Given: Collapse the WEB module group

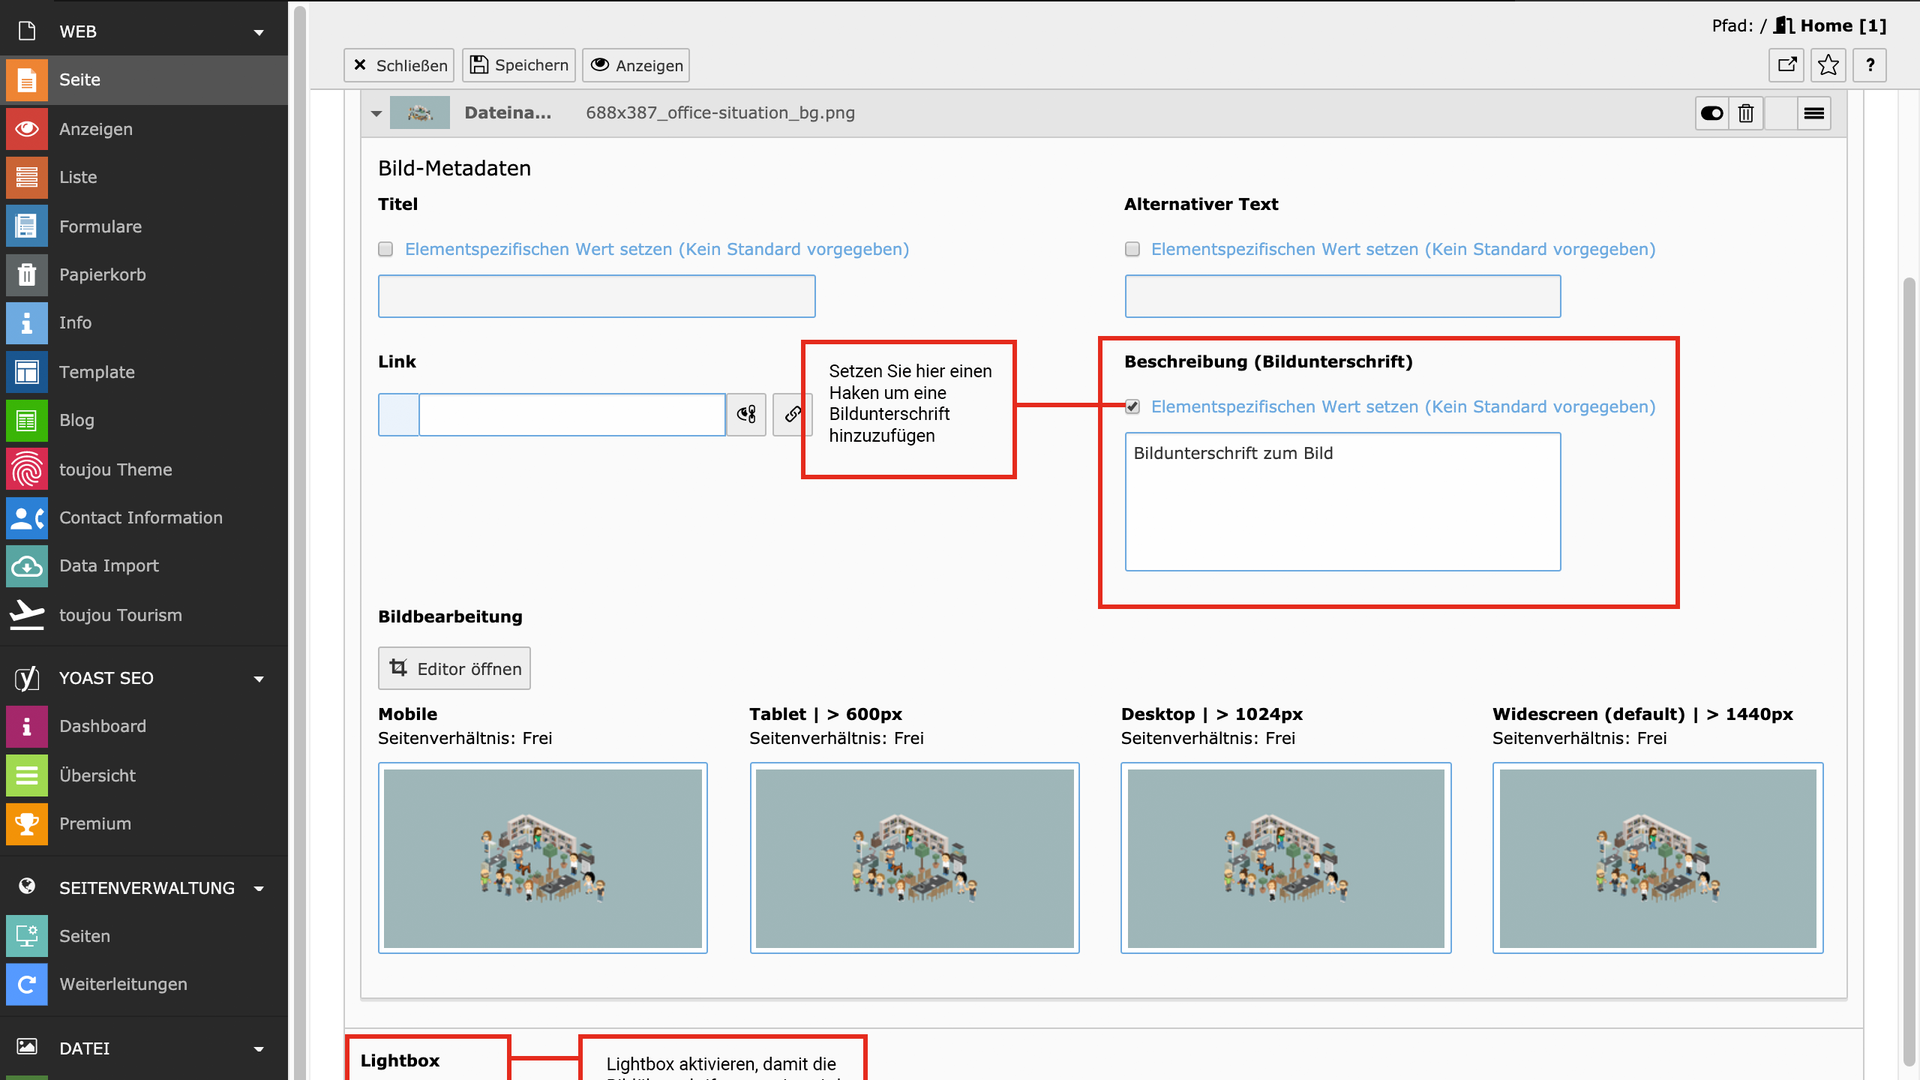Looking at the screenshot, I should pos(259,32).
